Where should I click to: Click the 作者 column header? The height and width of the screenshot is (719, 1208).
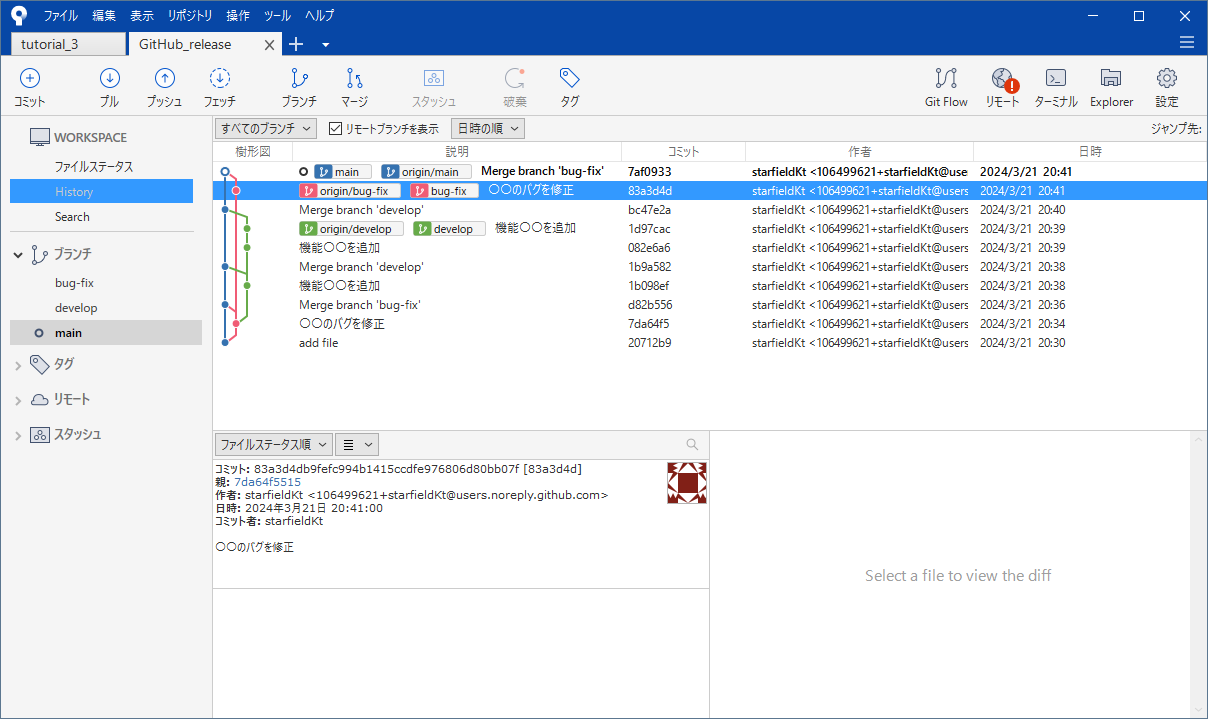coord(859,151)
